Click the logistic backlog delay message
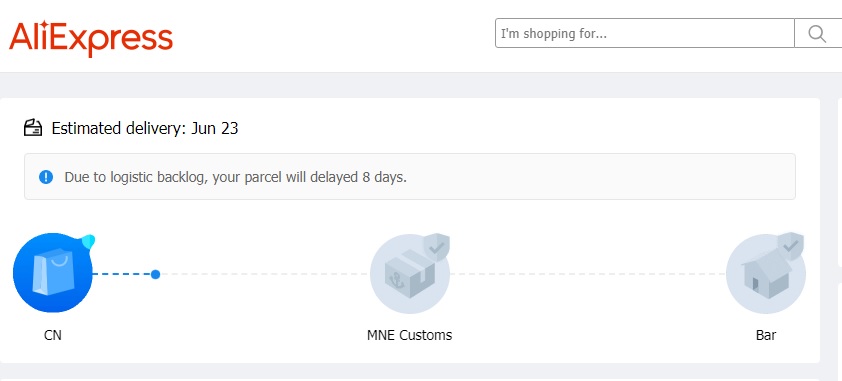The width and height of the screenshot is (842, 381). point(236,177)
